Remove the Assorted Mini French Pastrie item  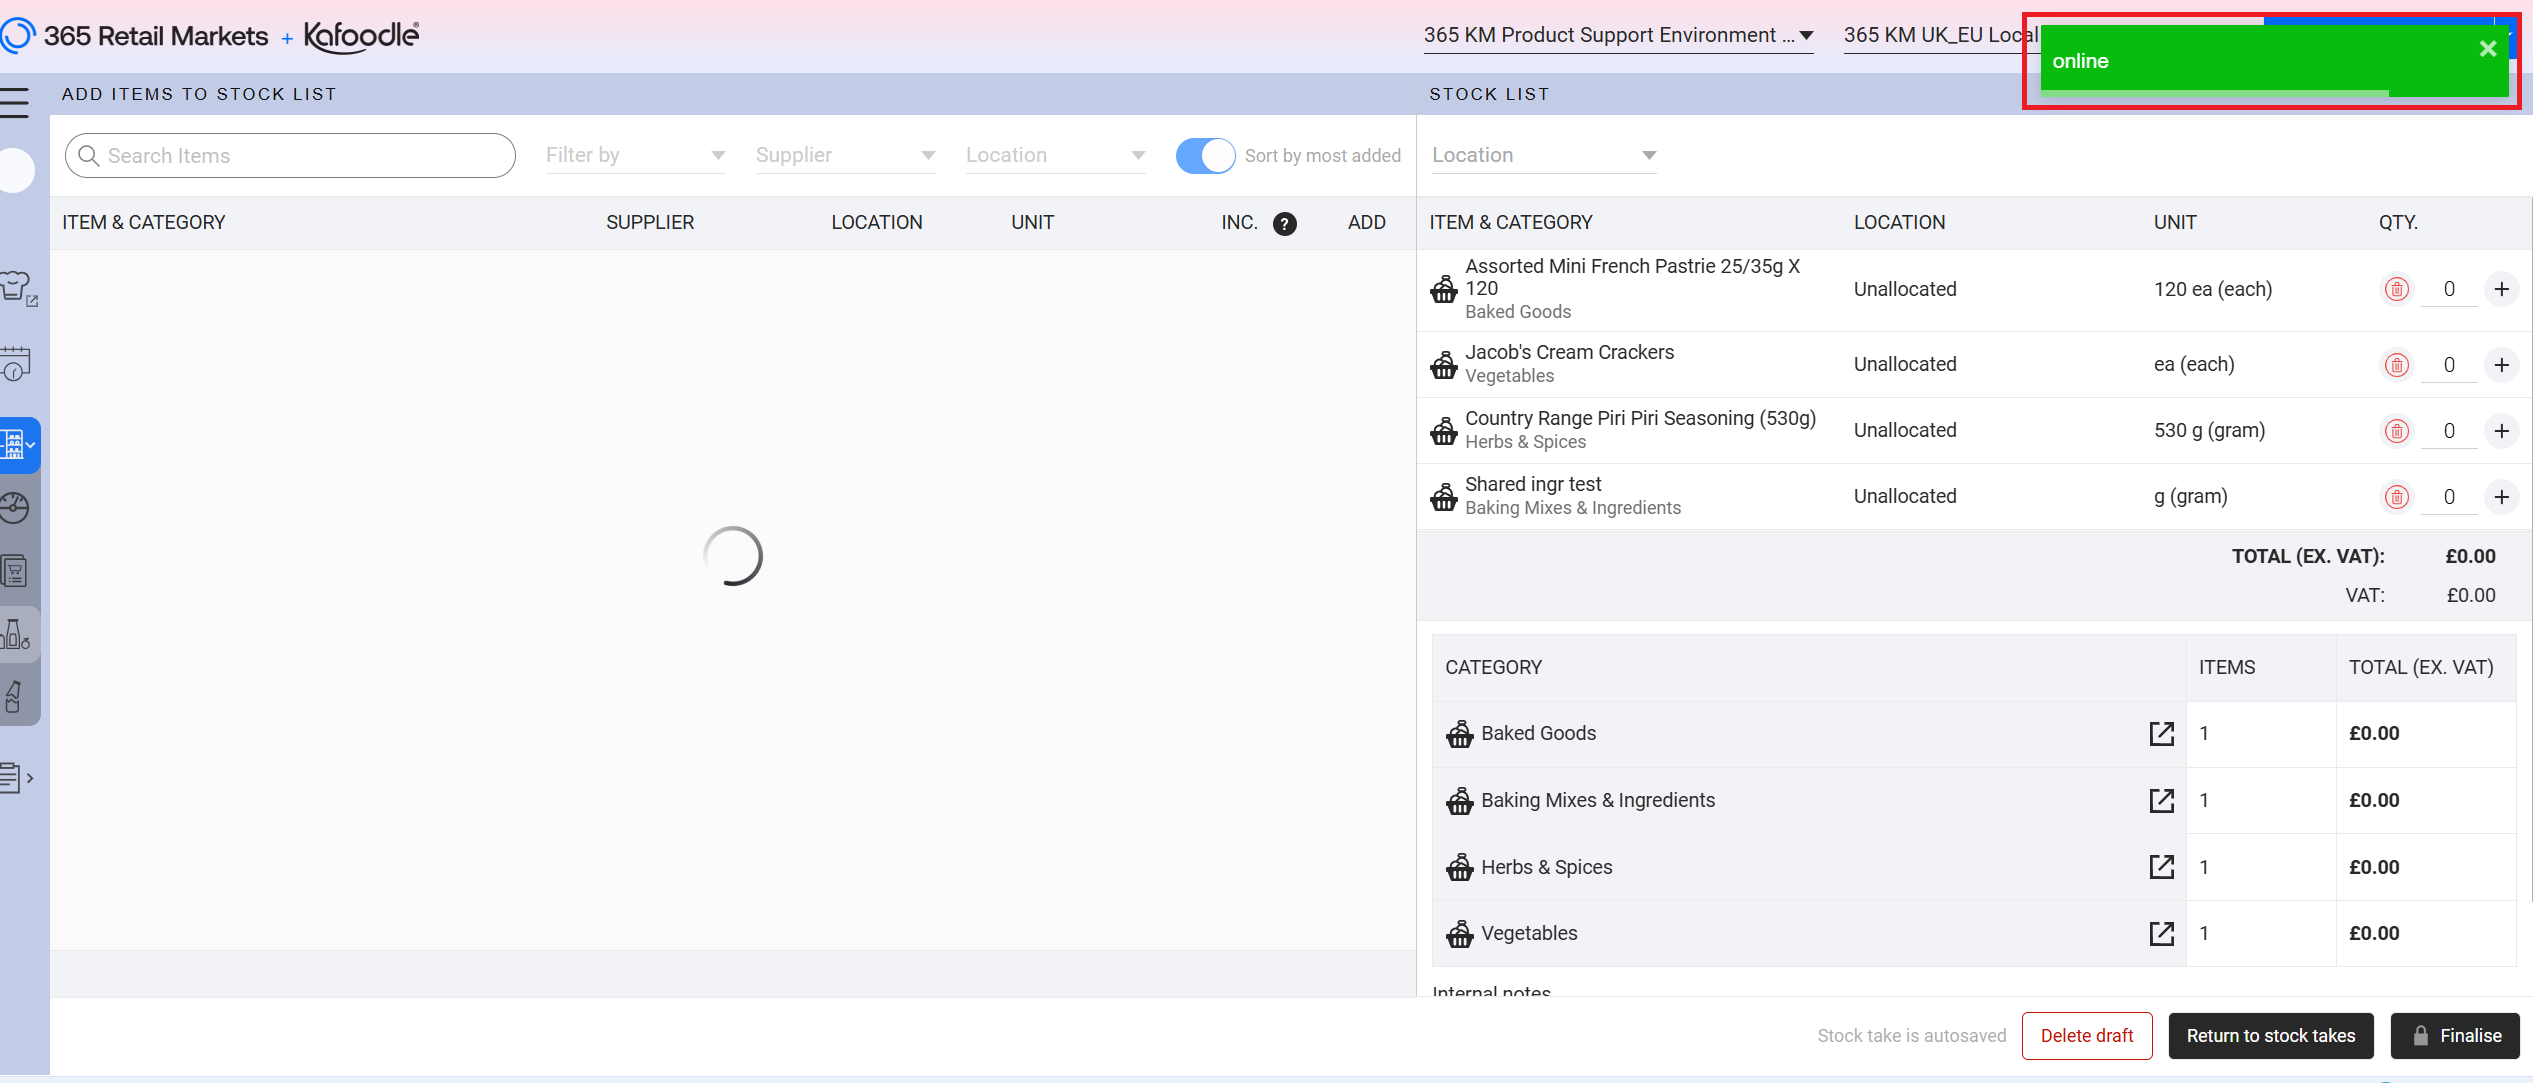(2396, 289)
